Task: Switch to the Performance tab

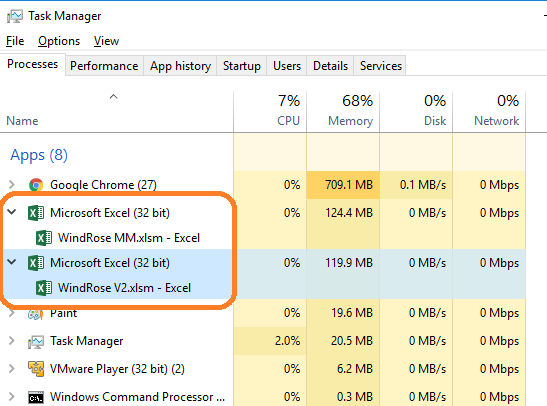Action: coord(104,66)
